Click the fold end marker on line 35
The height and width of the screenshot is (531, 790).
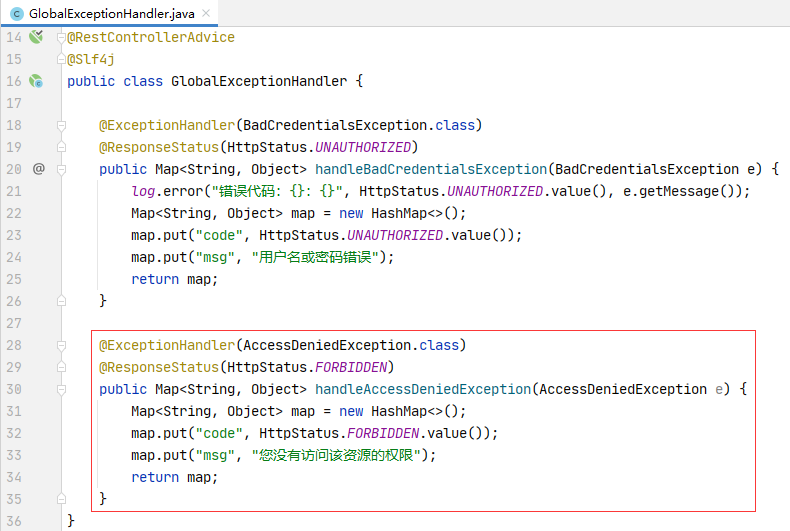61,499
